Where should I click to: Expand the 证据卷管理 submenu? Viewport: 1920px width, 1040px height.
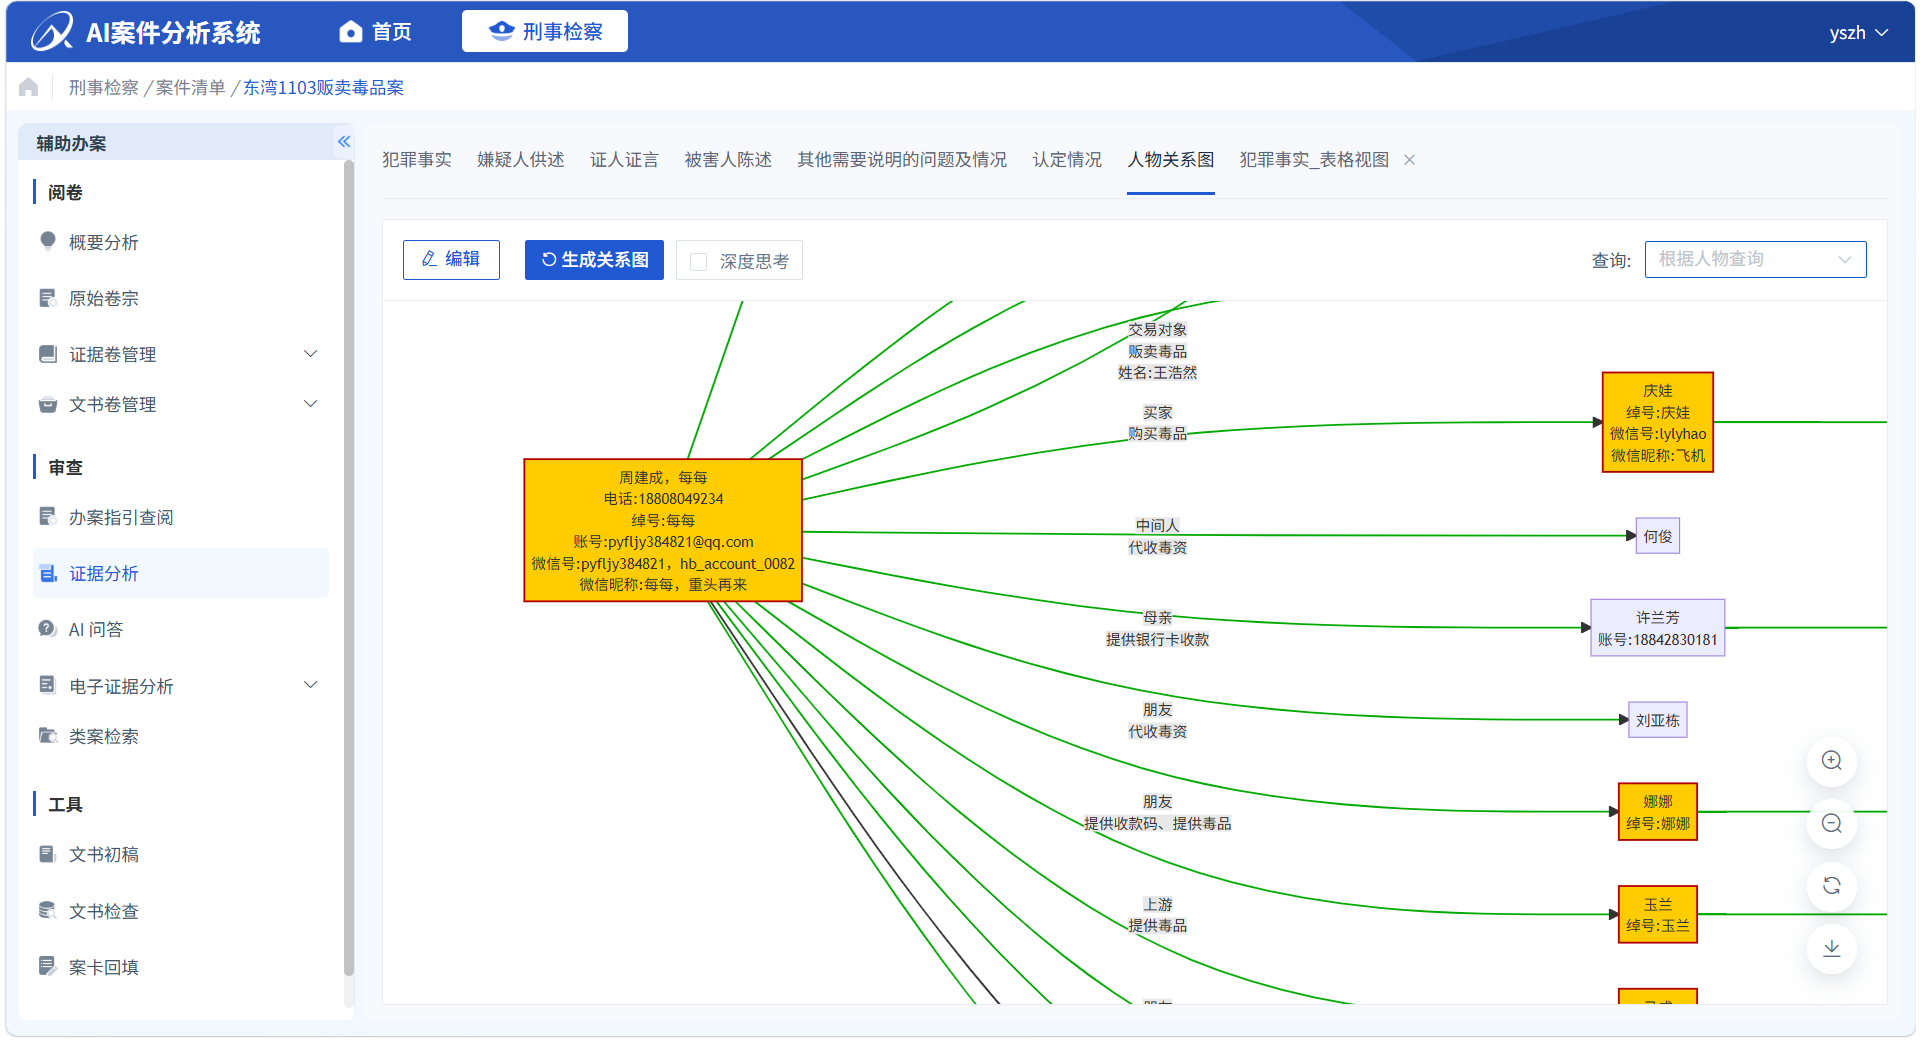point(310,354)
